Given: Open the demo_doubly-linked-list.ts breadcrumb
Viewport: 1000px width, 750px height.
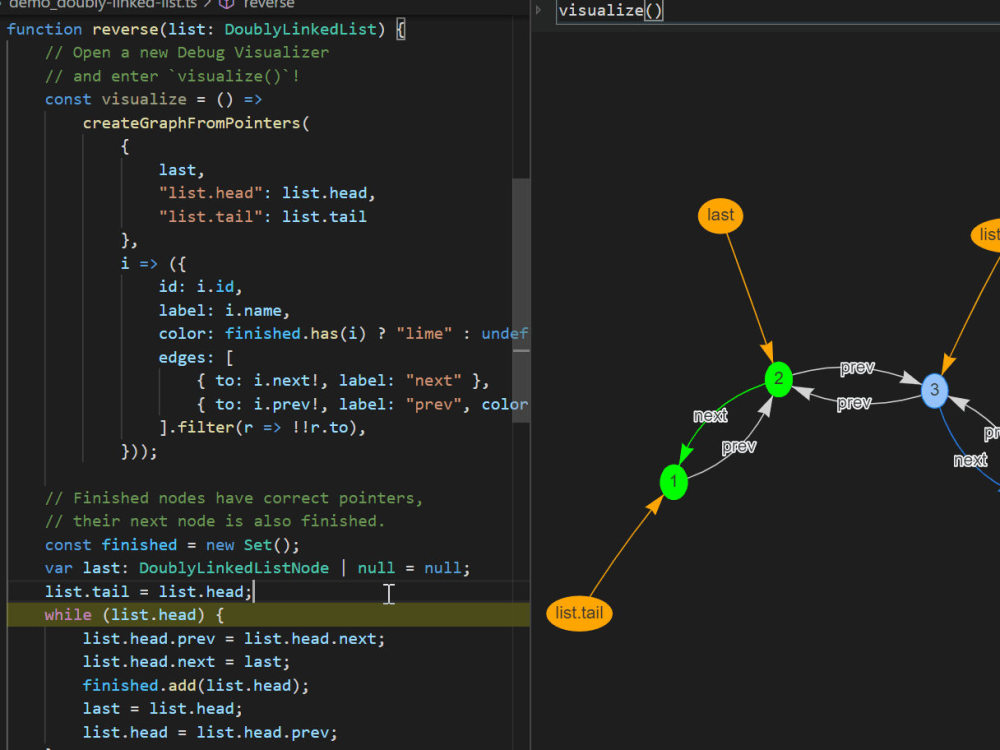Looking at the screenshot, I should tap(102, 4).
